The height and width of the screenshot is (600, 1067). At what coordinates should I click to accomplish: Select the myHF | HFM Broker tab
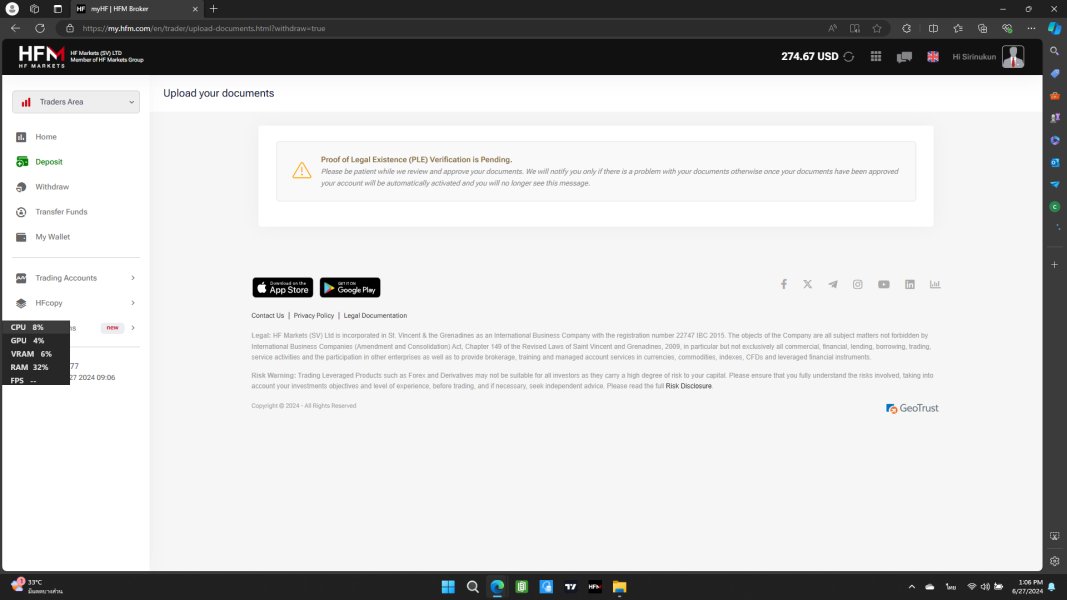136,9
